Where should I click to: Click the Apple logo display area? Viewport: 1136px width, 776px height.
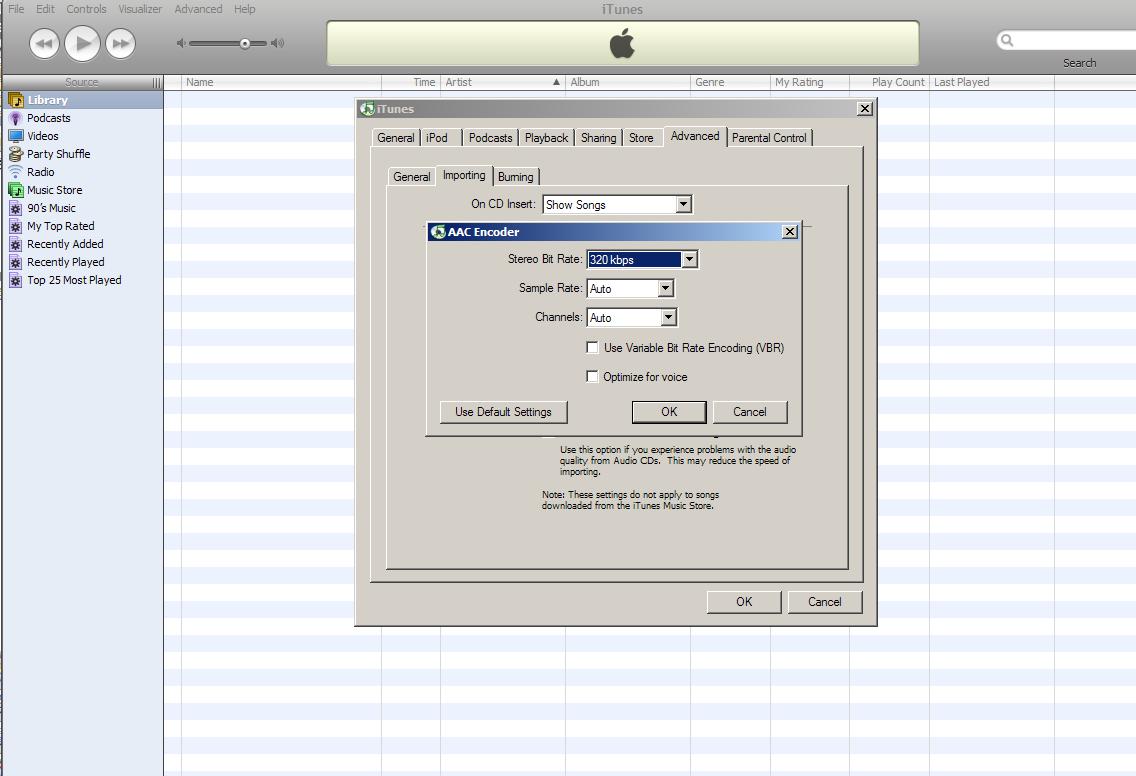(x=622, y=43)
